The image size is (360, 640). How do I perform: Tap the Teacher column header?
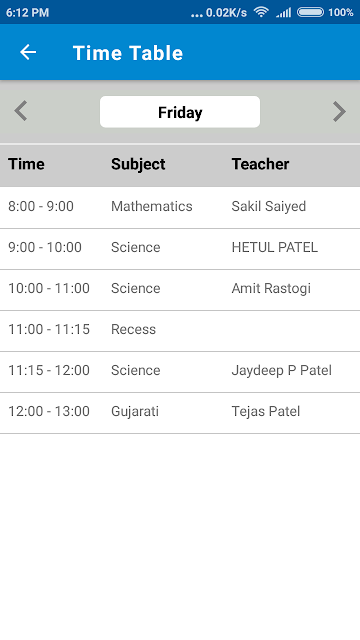click(260, 164)
